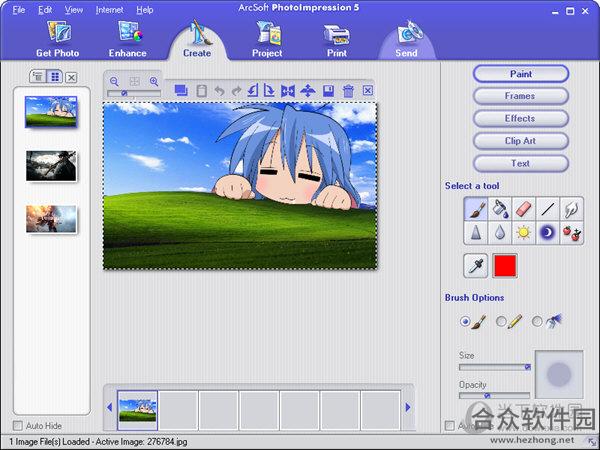This screenshot has width=600, height=450.
Task: Open the View menu
Action: (x=73, y=10)
